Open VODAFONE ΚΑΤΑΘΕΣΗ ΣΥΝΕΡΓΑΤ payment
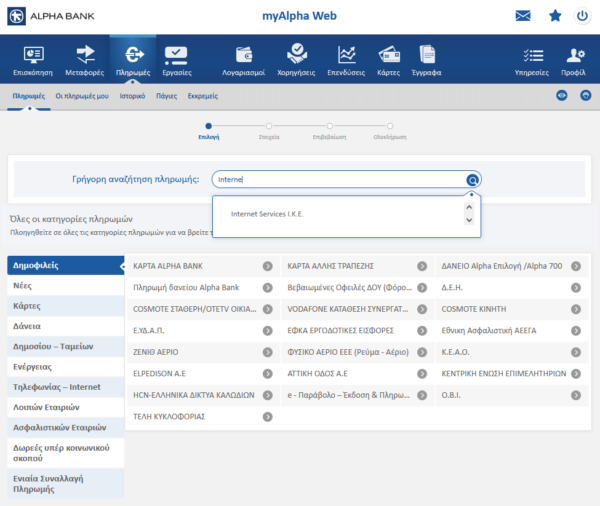The image size is (600, 506). point(357,309)
